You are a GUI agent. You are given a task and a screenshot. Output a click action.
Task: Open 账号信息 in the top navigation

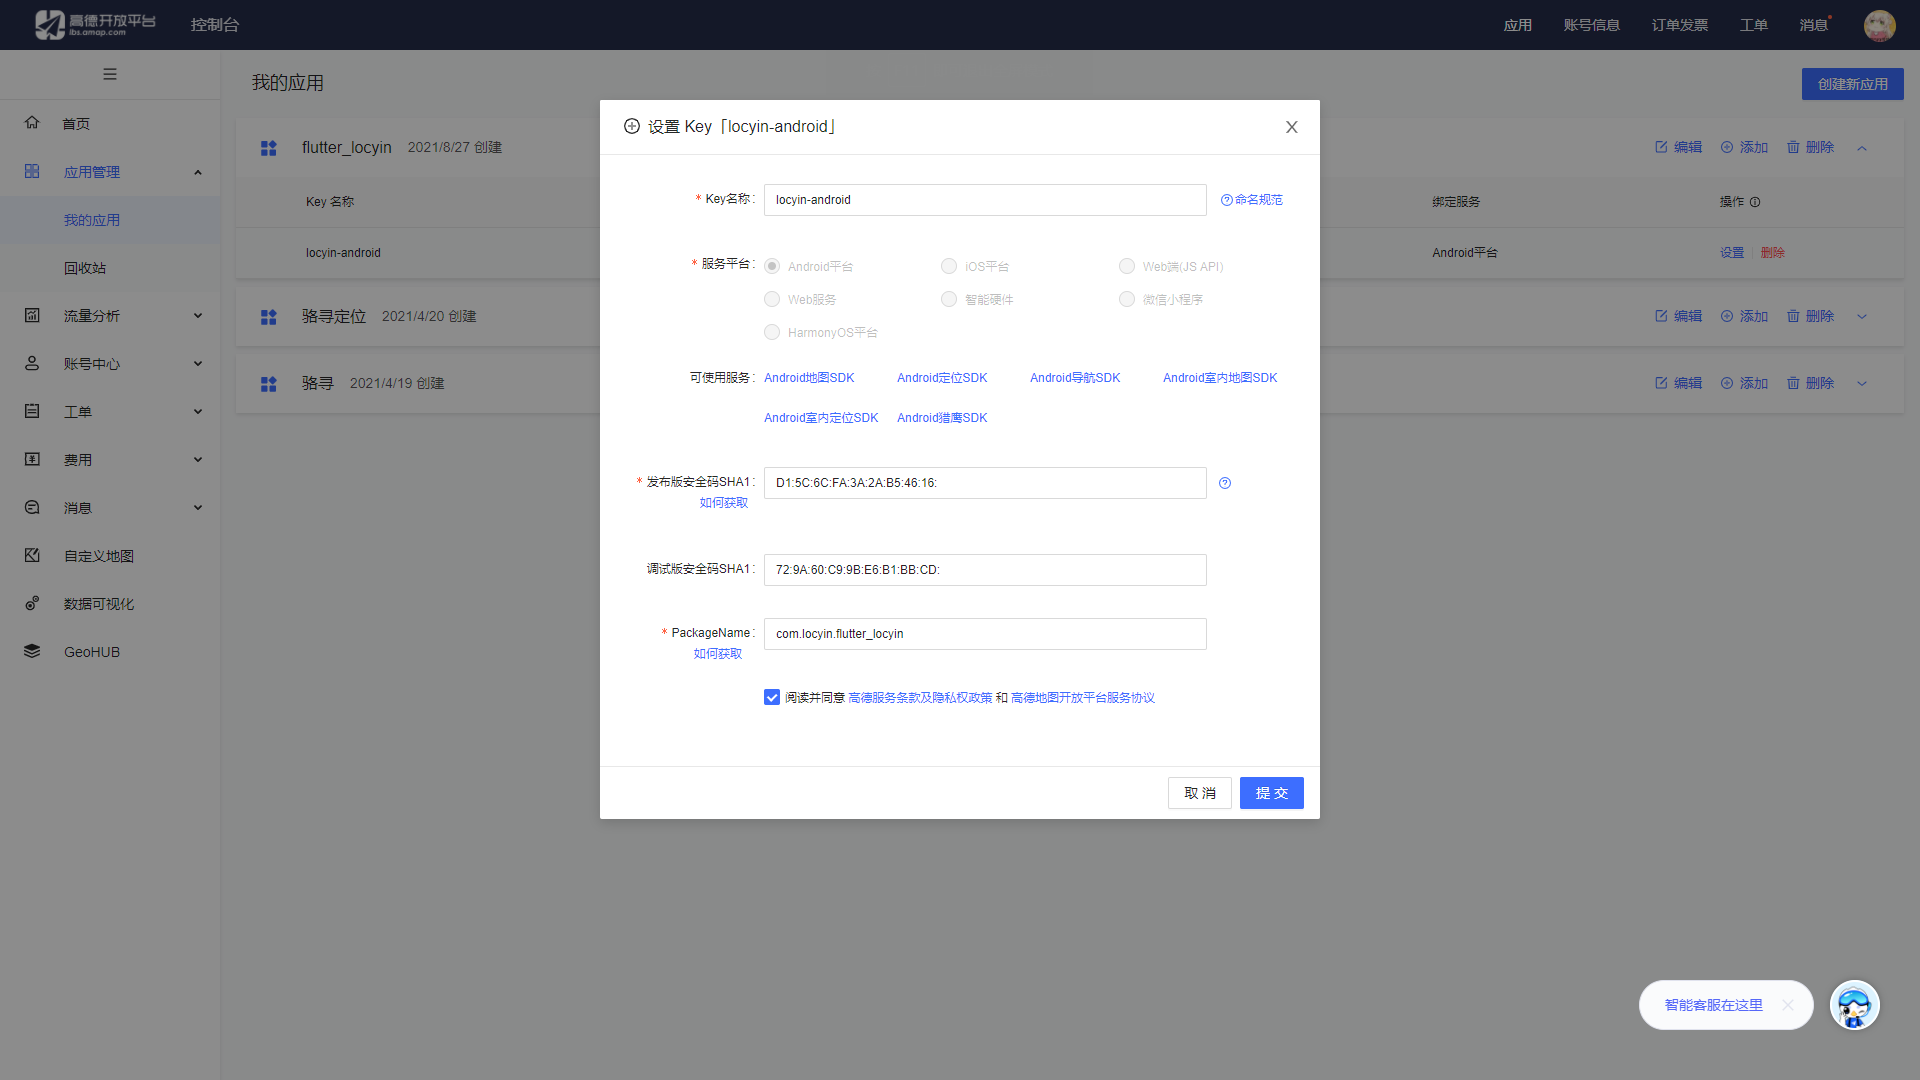pos(1591,25)
